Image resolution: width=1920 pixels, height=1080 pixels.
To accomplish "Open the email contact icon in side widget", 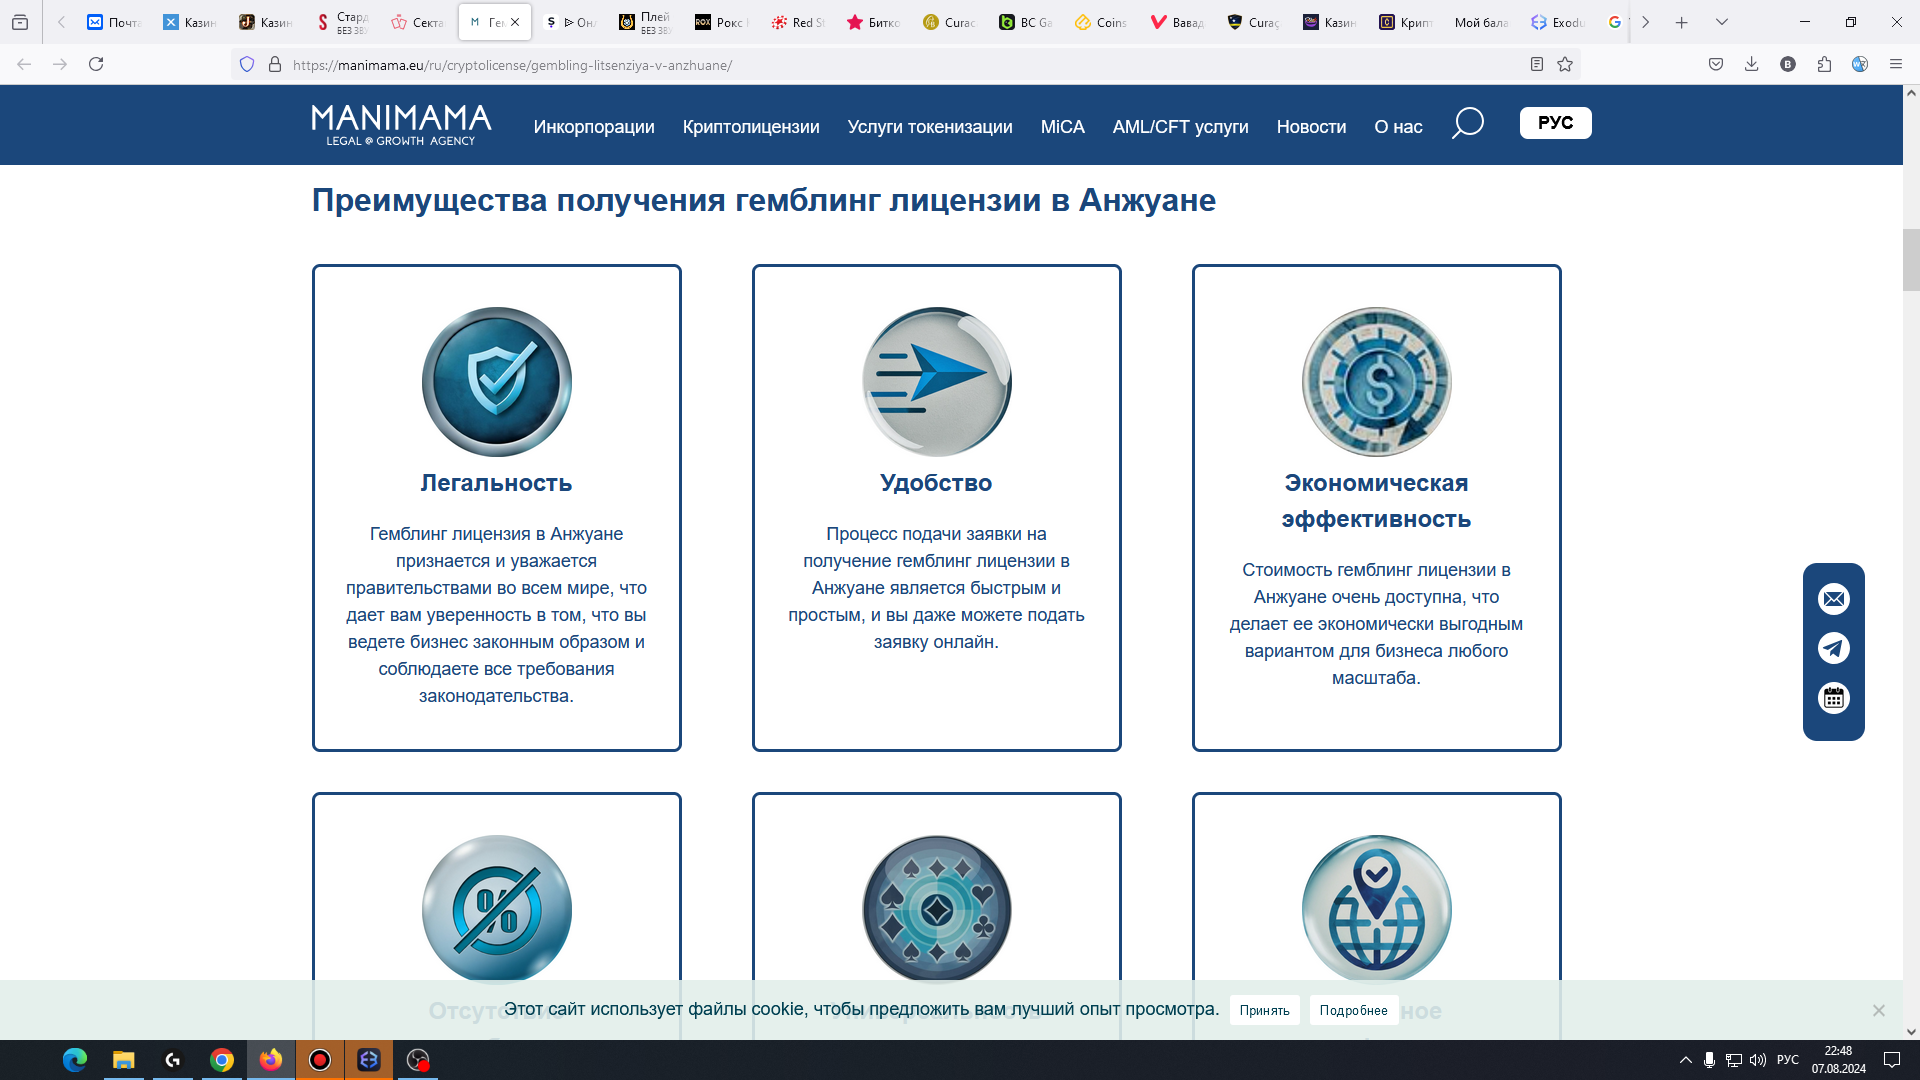I will (1833, 599).
